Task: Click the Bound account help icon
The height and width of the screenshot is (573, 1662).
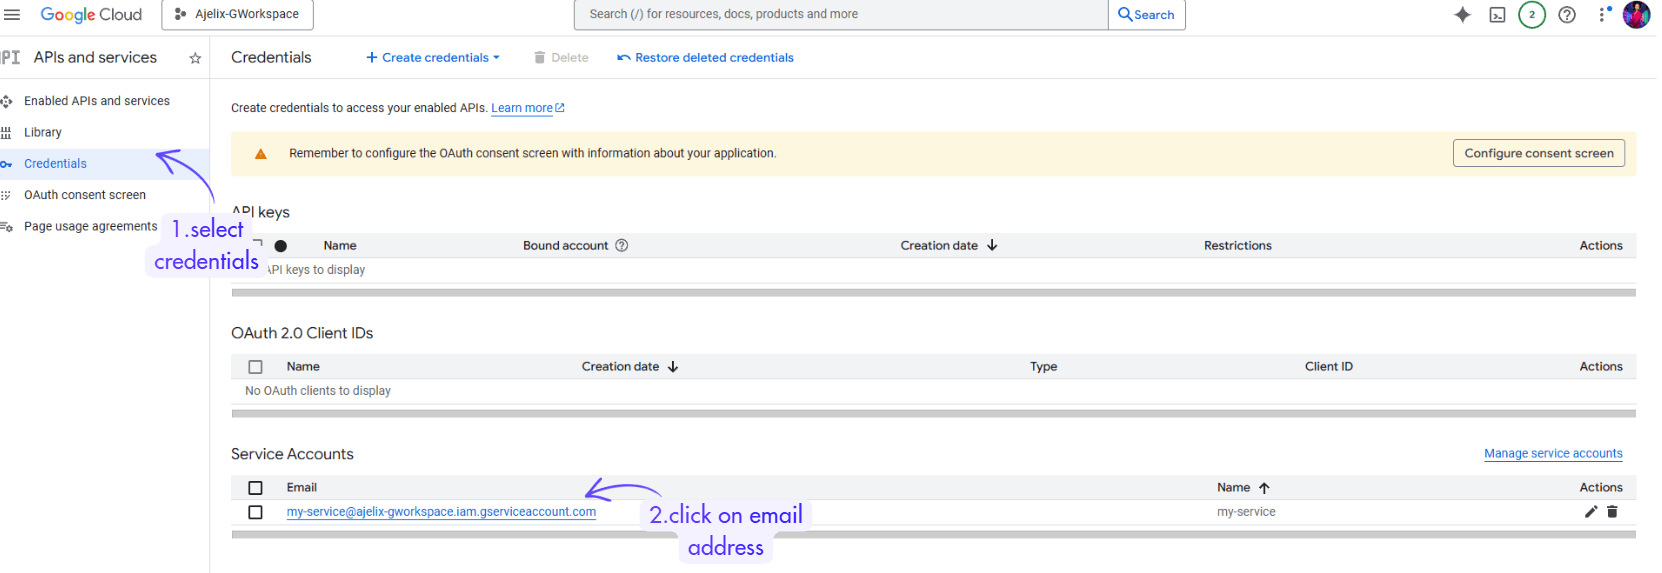Action: point(621,245)
